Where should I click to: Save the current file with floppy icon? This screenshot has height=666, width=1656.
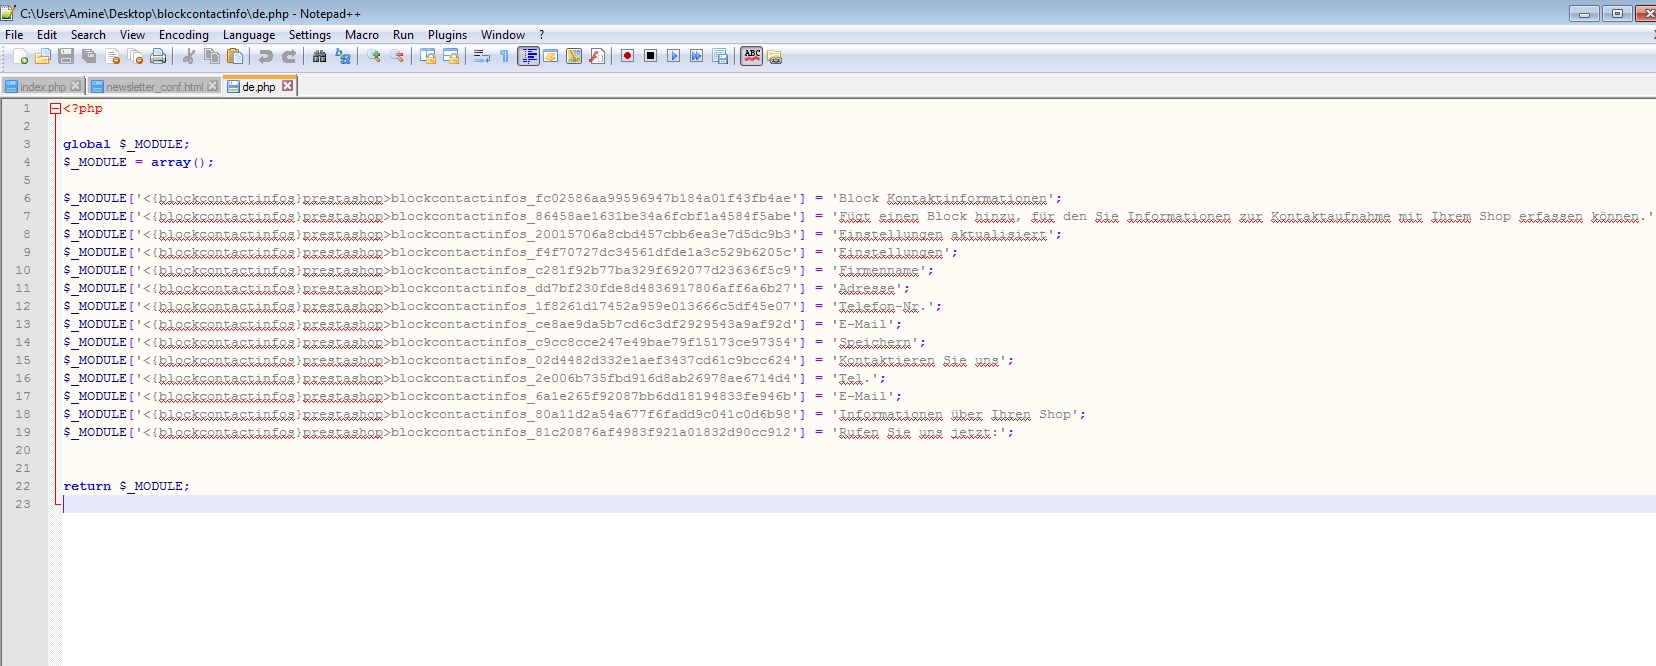coord(66,57)
